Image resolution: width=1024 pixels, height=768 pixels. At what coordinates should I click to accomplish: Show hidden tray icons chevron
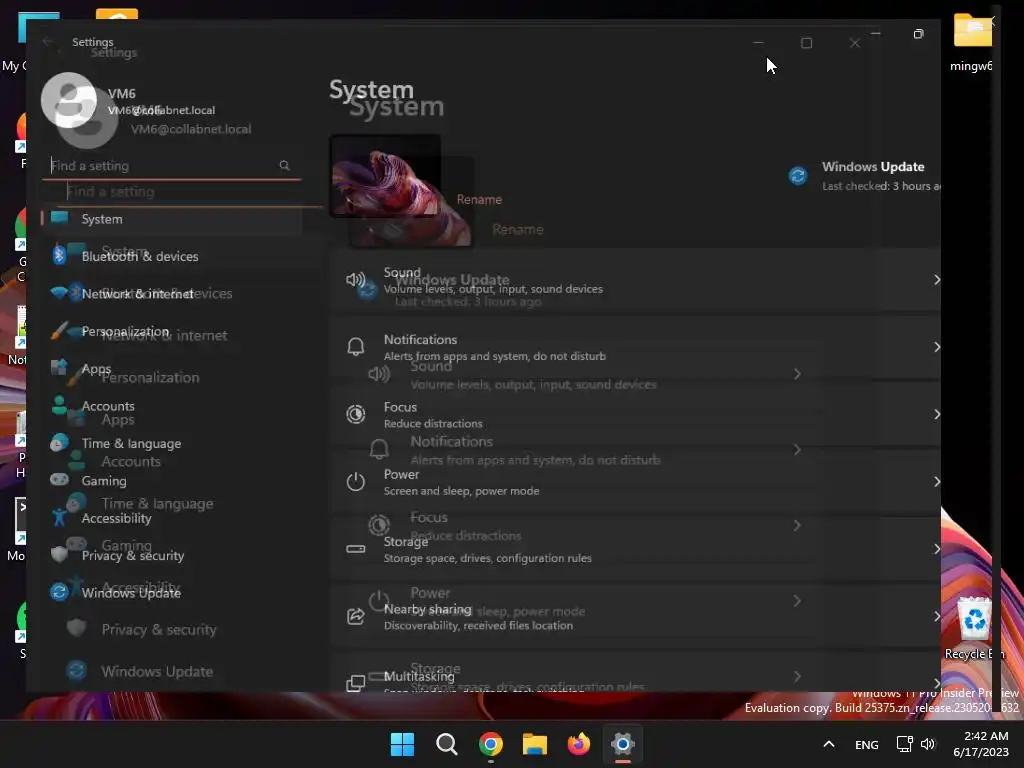[x=829, y=744]
